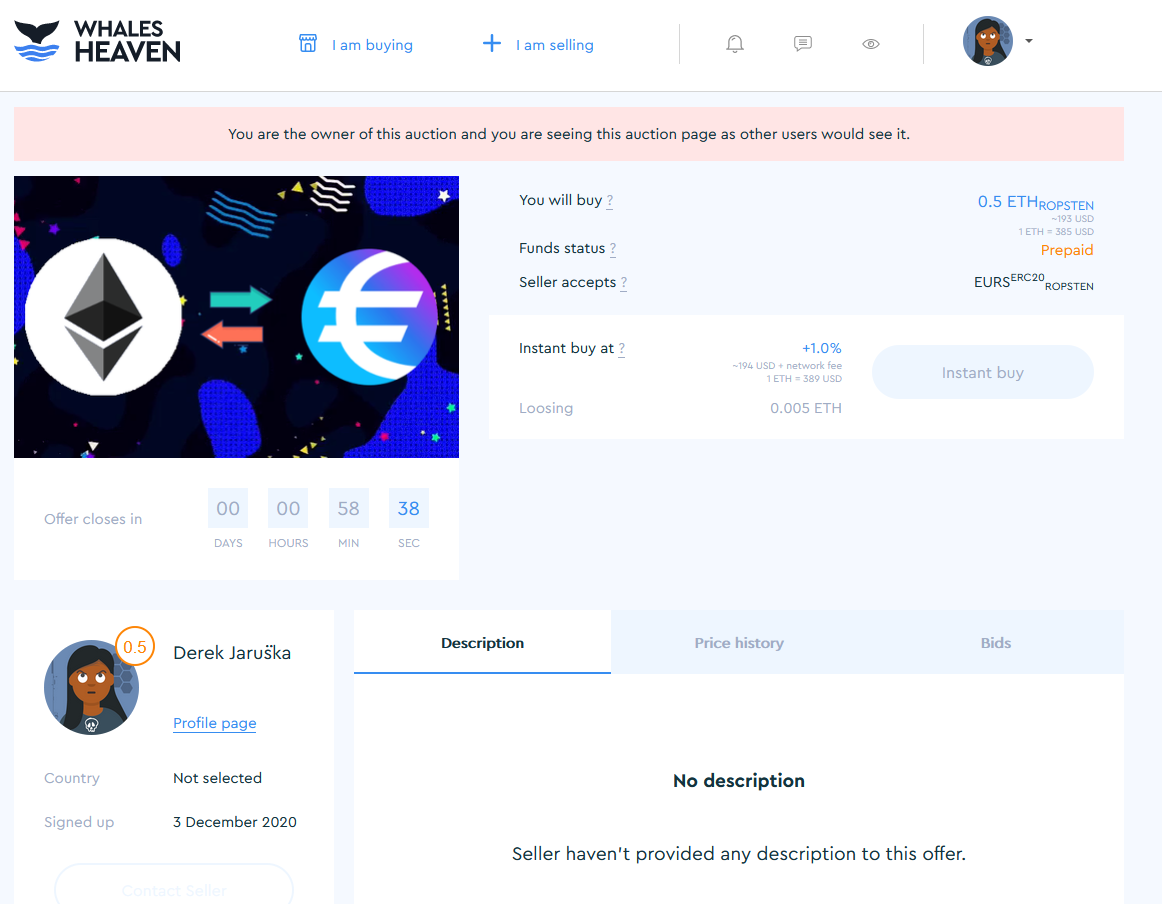The height and width of the screenshot is (904, 1162).
Task: Click the Whales Heaven logo
Action: pos(97,41)
